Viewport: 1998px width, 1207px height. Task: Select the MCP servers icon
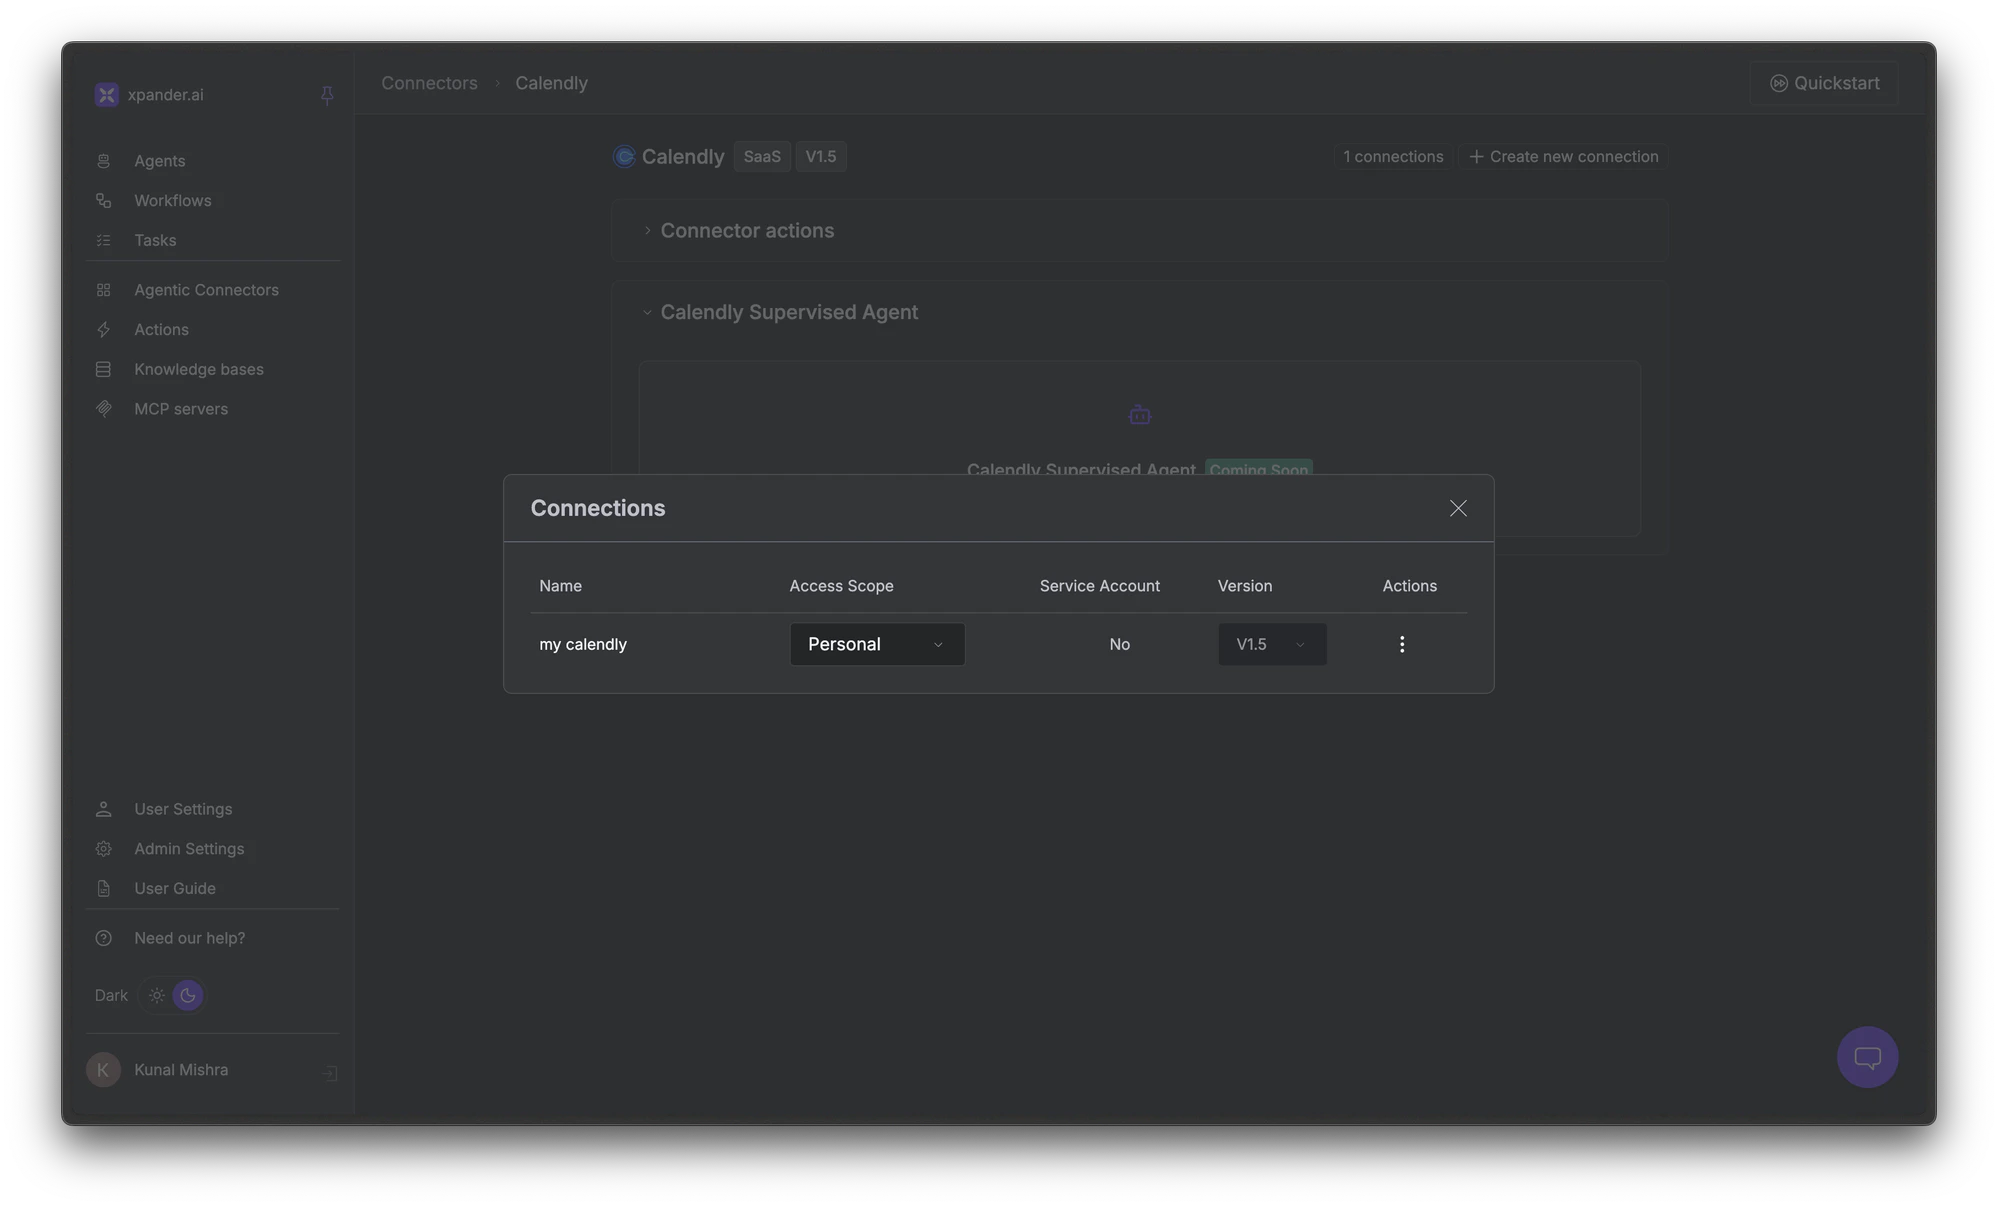coord(105,409)
